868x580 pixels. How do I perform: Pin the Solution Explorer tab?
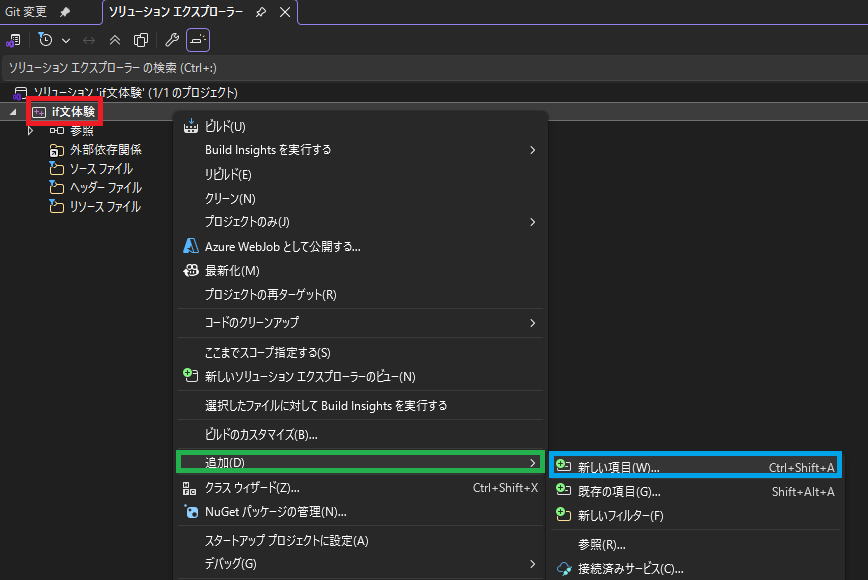[x=261, y=12]
